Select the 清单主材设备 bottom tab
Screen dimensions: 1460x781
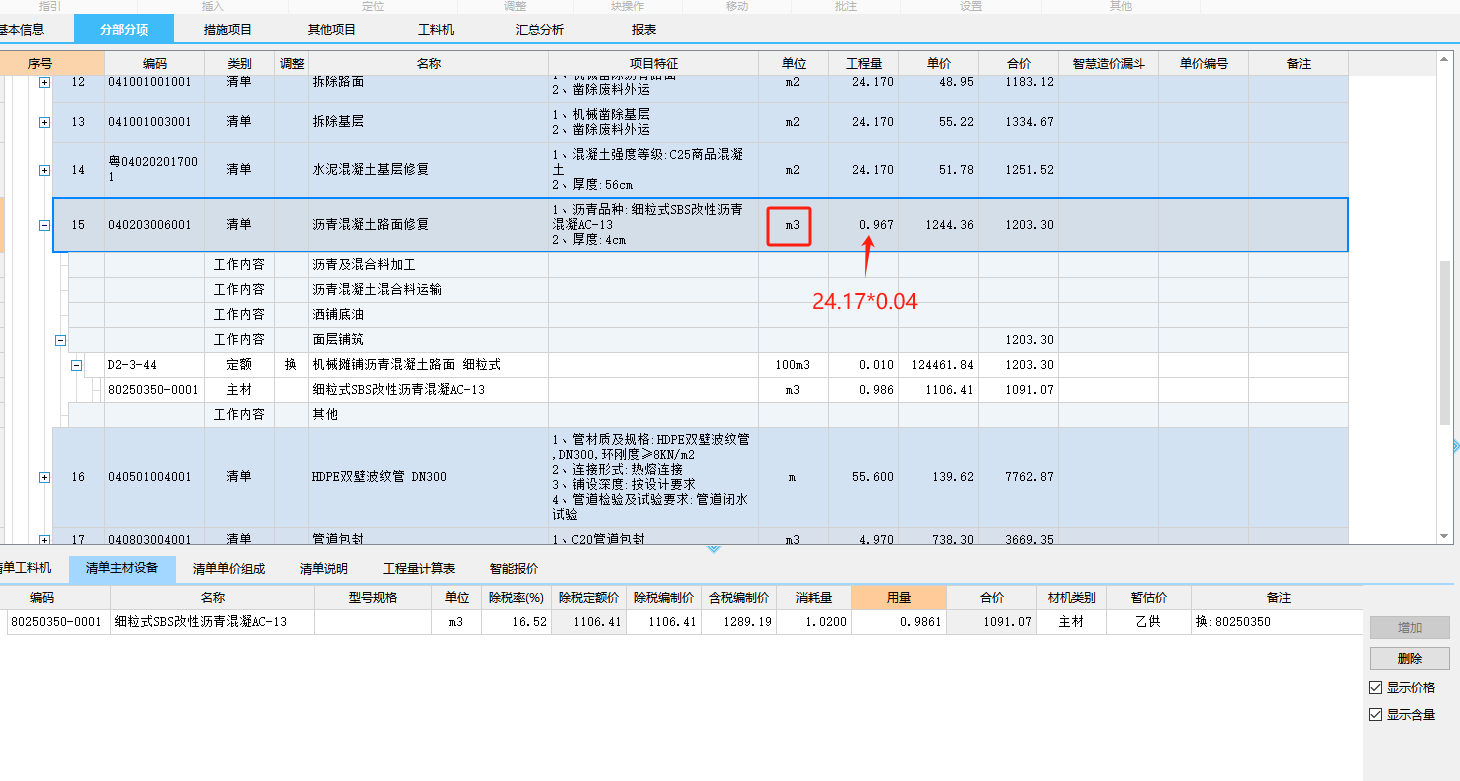[x=122, y=569]
